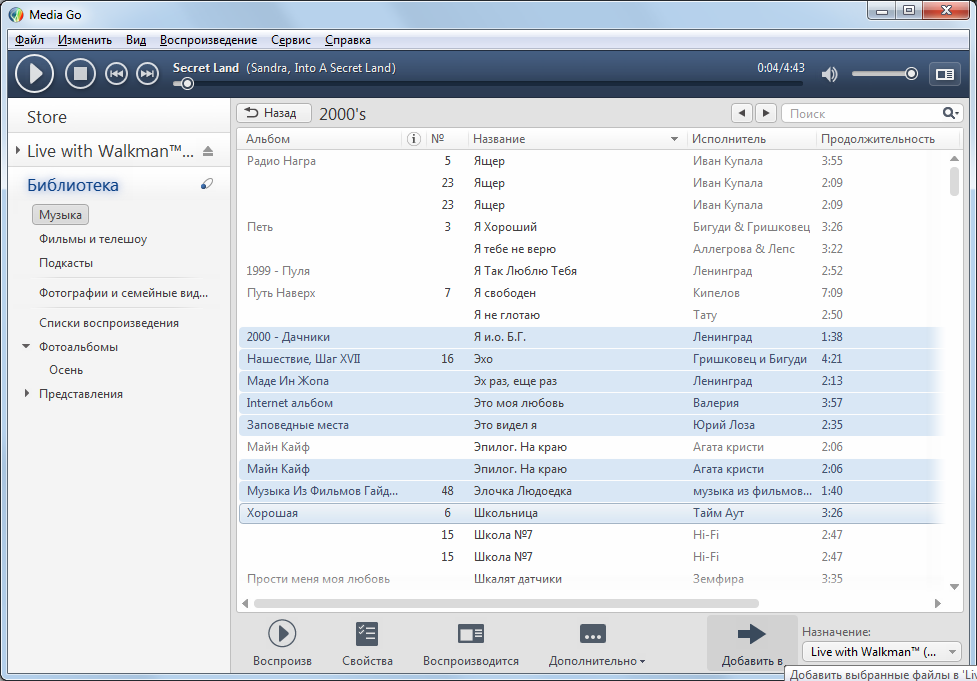The width and height of the screenshot is (977, 681).
Task: Select the track Эх раз, еще раз
Action: tap(515, 381)
